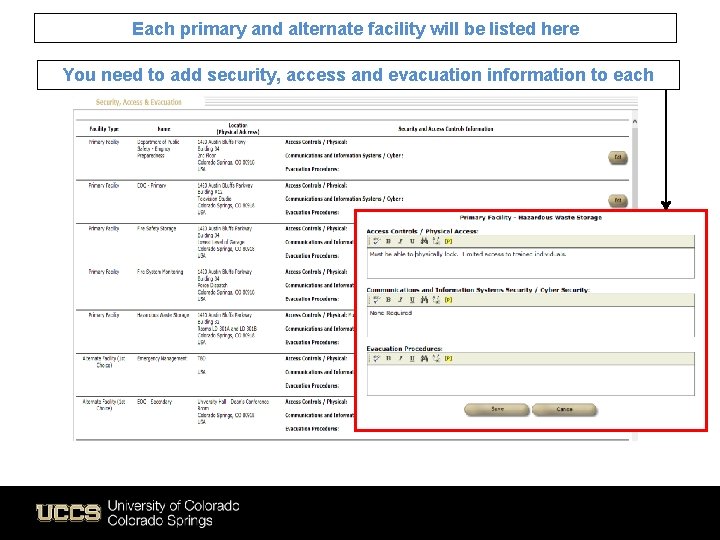Click yellow [P] icon in Access Controls toolbar
720x540 pixels.
pos(449,241)
